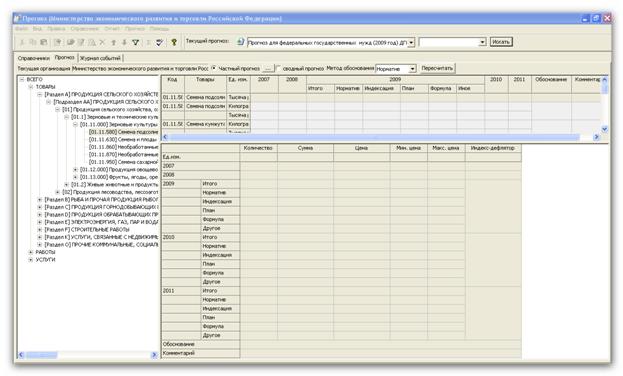Click the 2010 Итого row label
Image resolution: width=623 pixels, height=376 pixels.
click(221, 237)
